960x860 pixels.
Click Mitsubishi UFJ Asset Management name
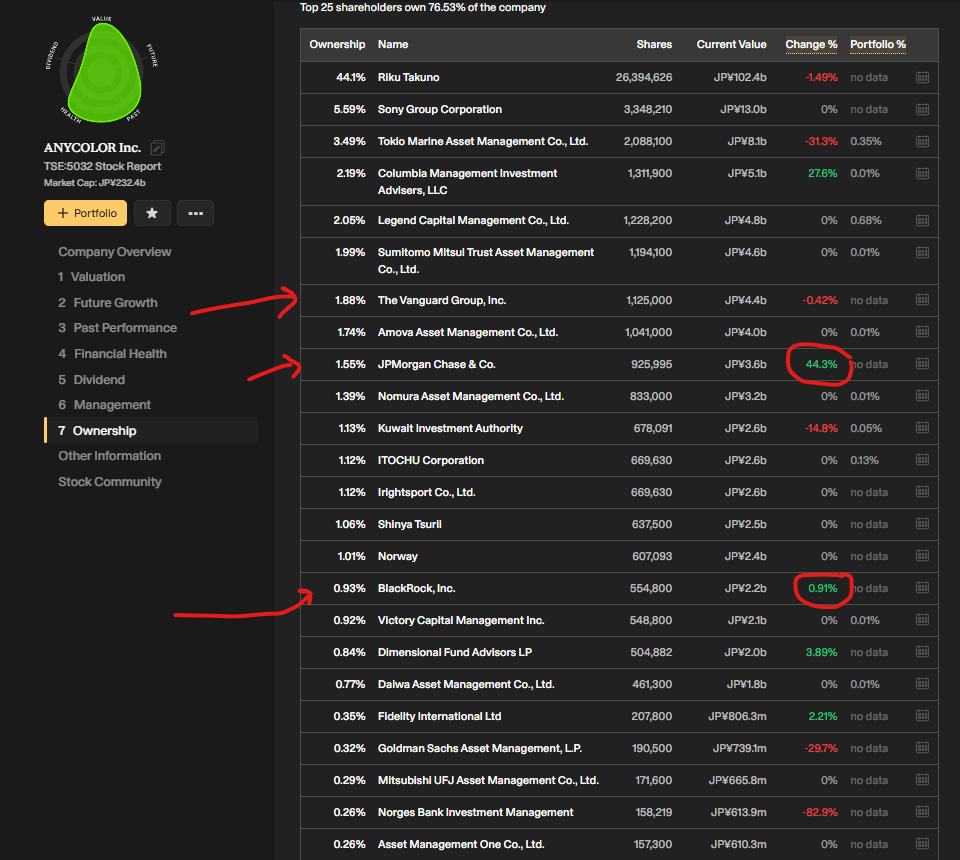488,780
